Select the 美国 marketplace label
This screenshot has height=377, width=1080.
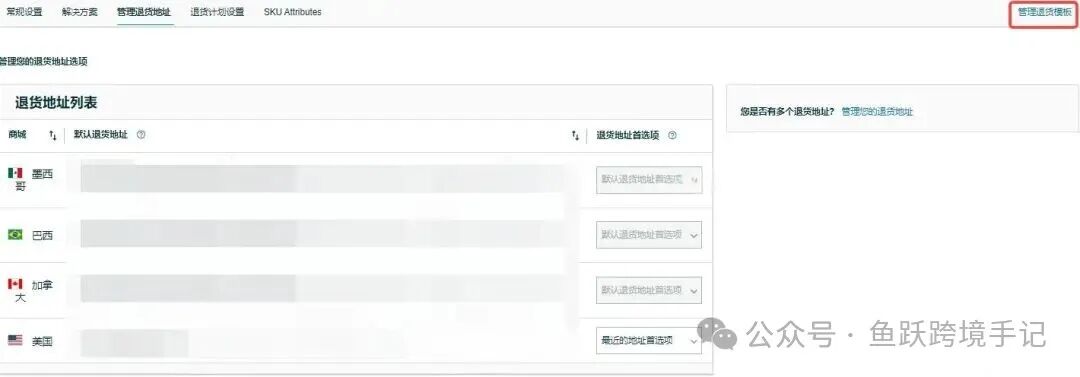pyautogui.click(x=42, y=340)
